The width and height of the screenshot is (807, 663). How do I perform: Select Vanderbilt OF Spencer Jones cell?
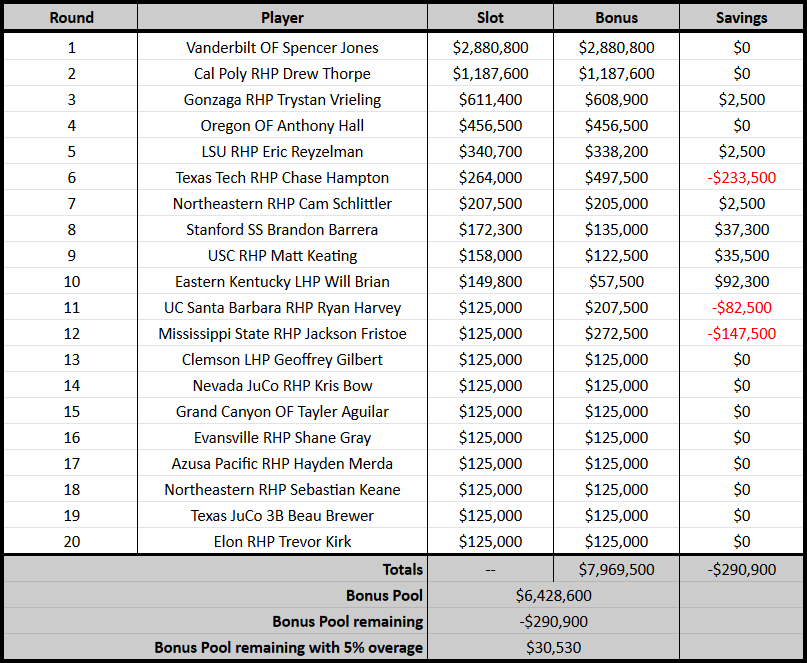tap(283, 47)
